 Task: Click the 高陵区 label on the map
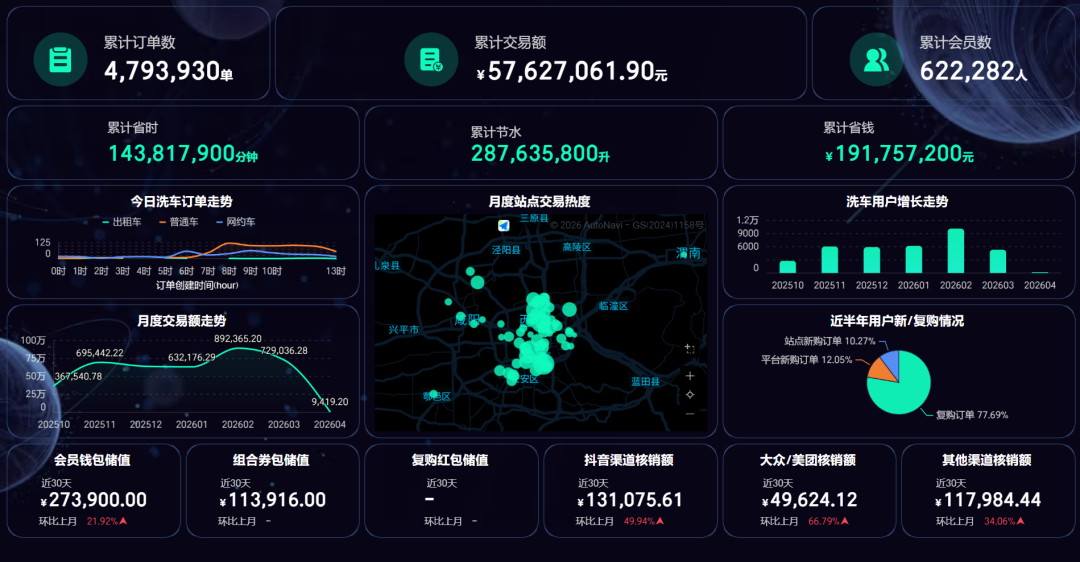tap(577, 247)
